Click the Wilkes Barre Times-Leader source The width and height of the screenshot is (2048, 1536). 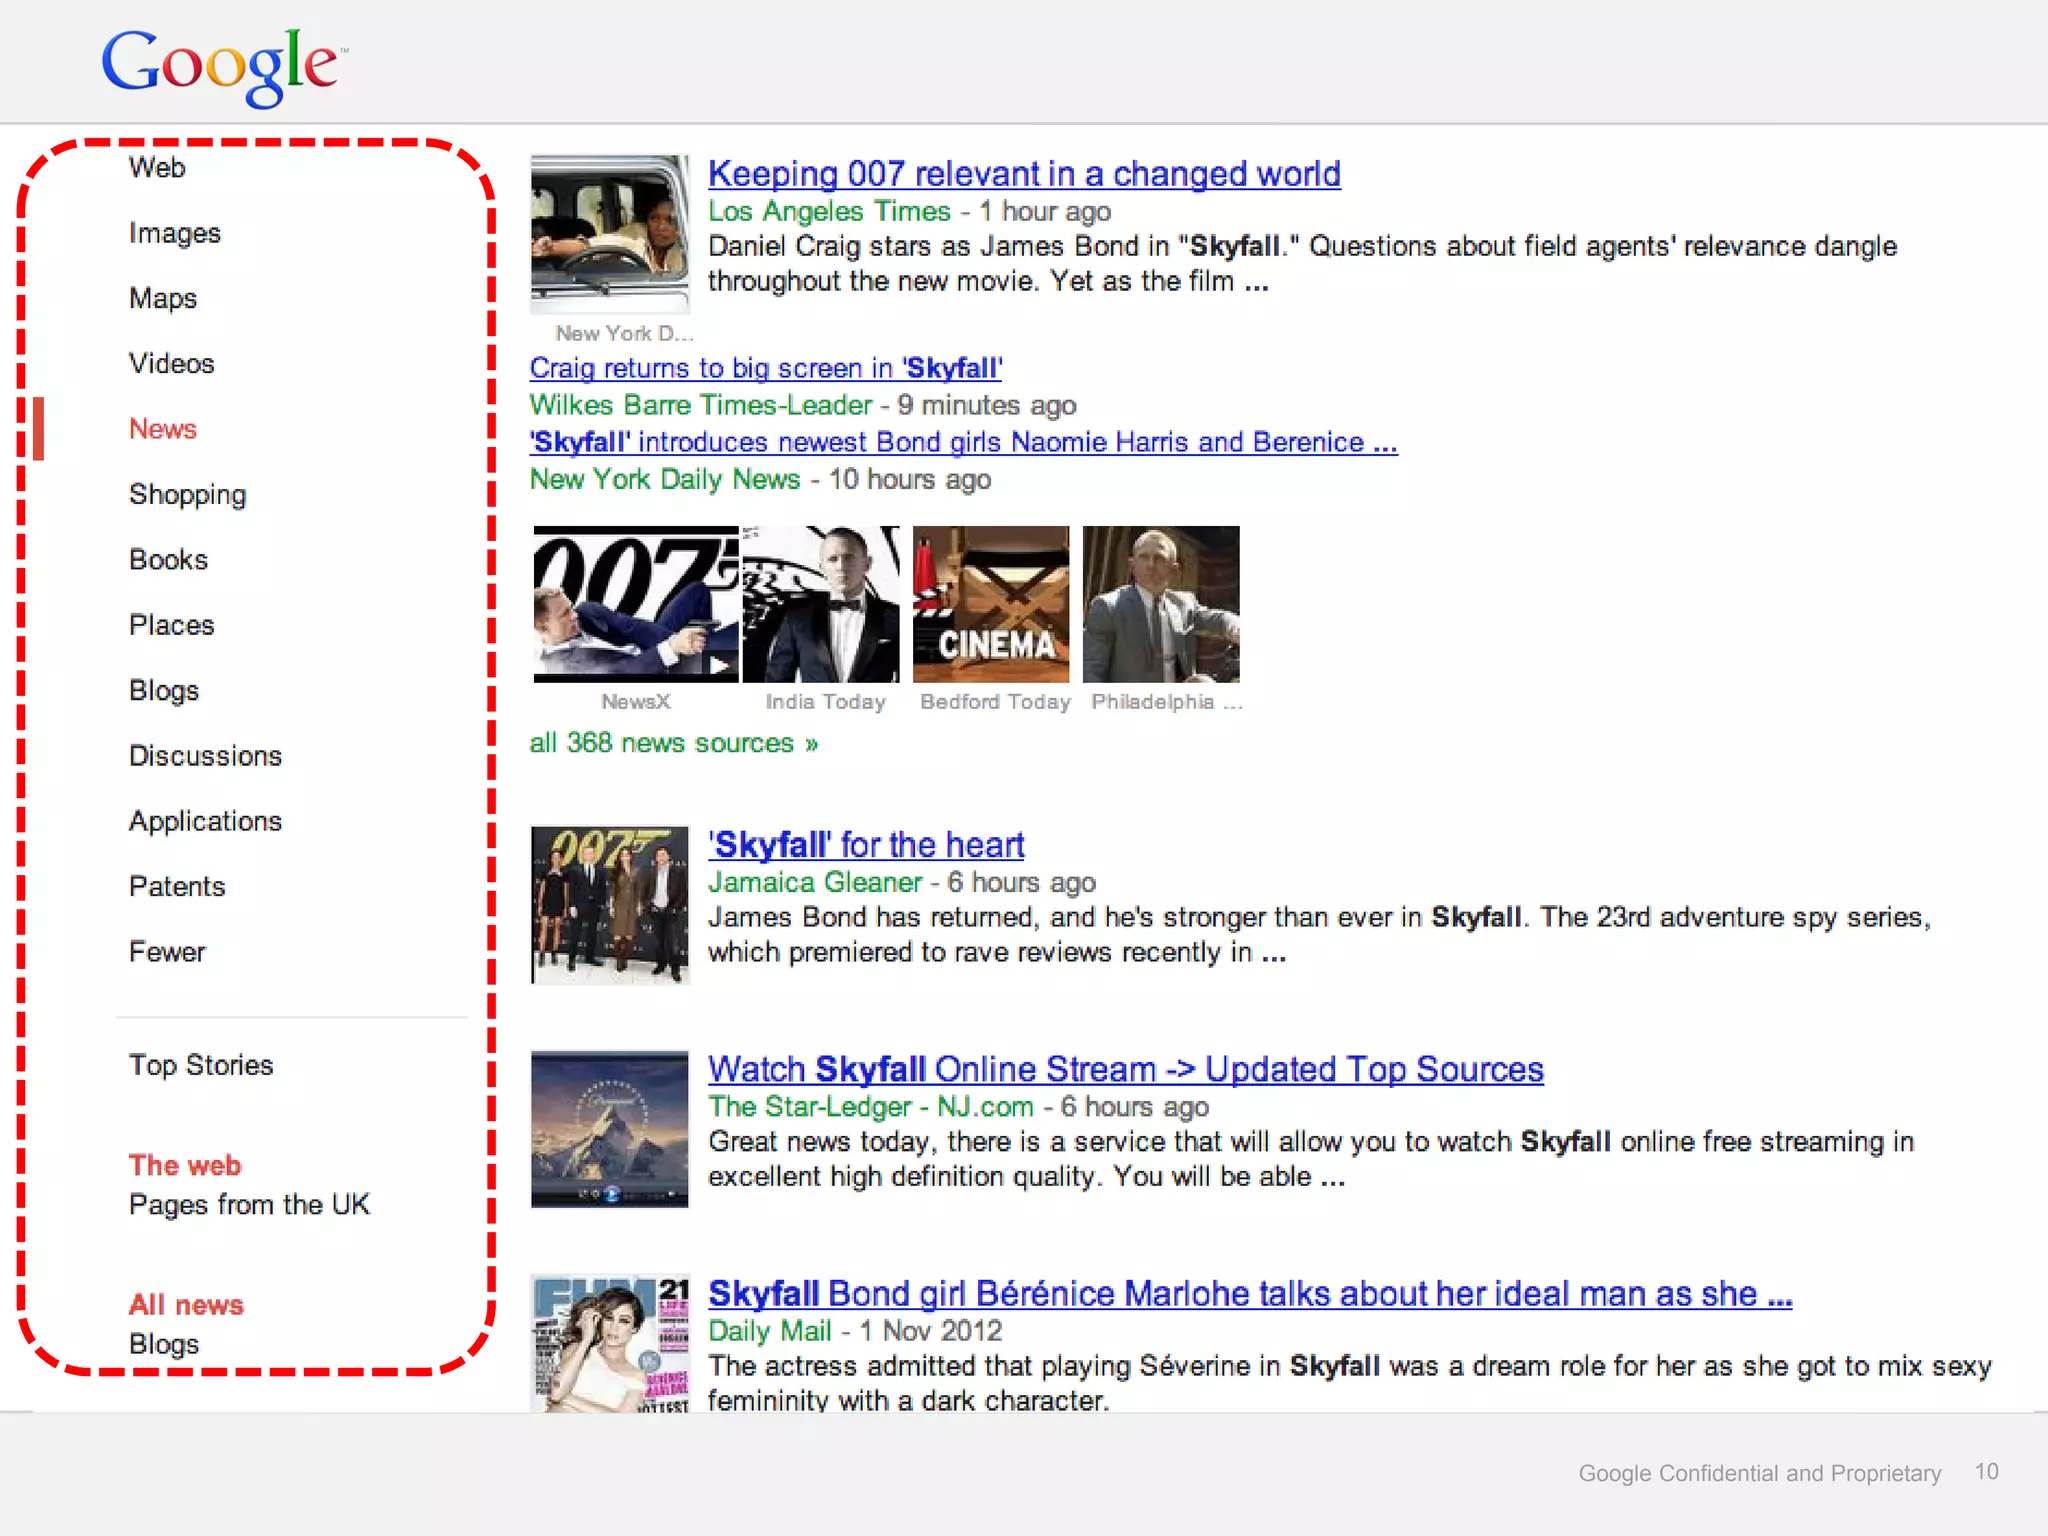(x=701, y=405)
